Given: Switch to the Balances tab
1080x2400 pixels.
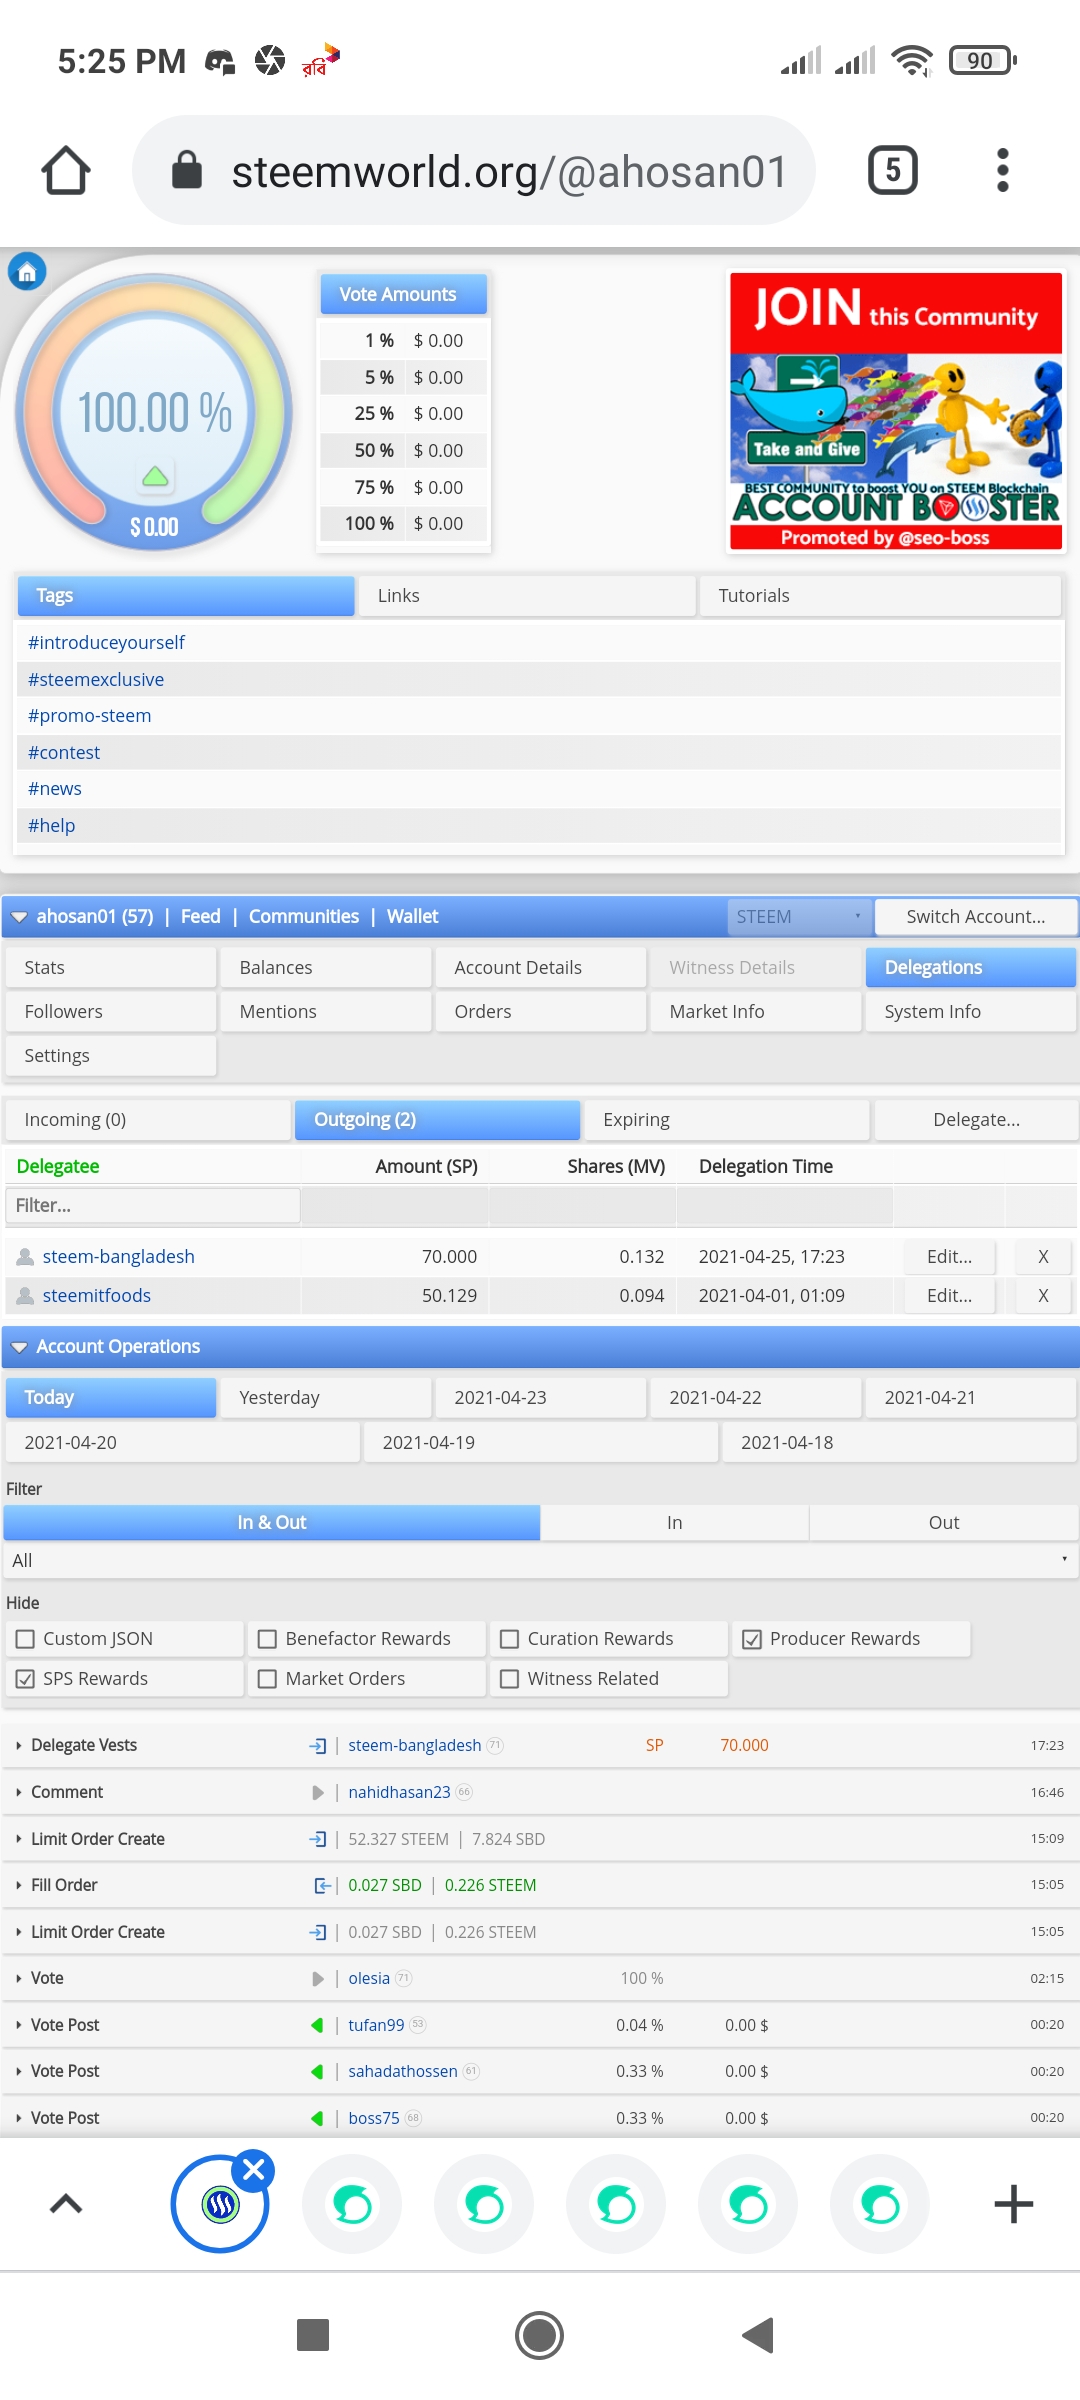Looking at the screenshot, I should click(326, 968).
